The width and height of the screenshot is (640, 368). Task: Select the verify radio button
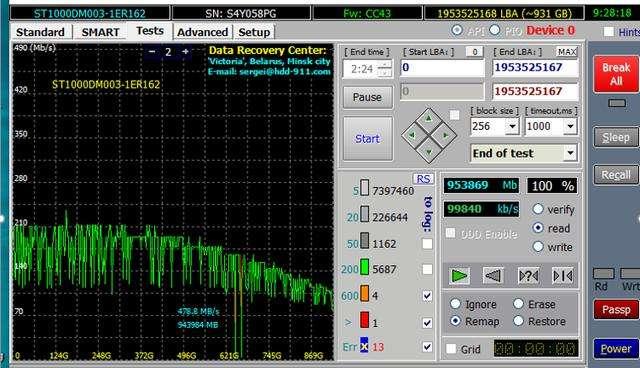coord(538,209)
